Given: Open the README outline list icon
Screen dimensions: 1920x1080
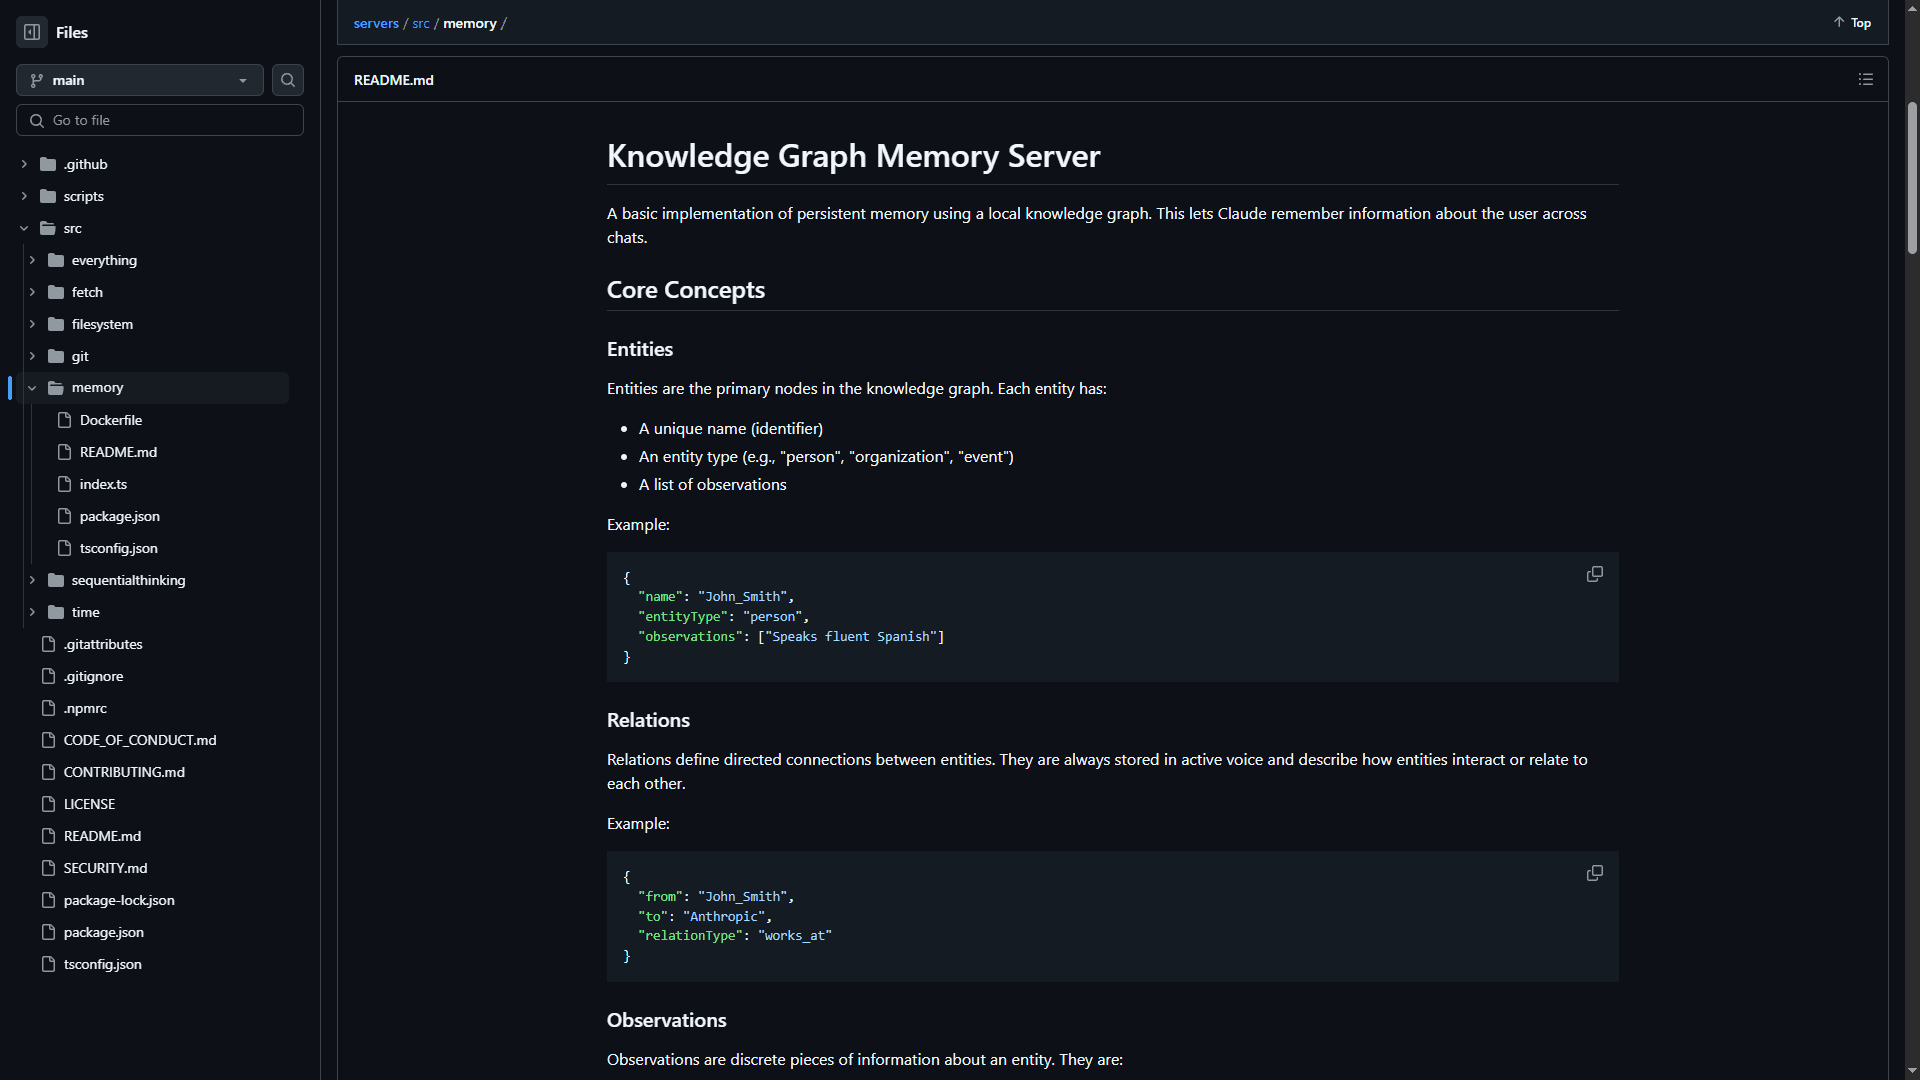Looking at the screenshot, I should 1865,79.
